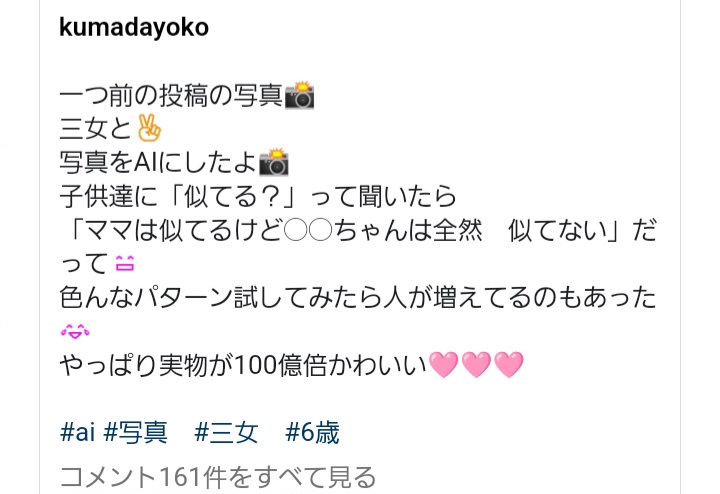Click the first pink heart emoji
Image resolution: width=720 pixels, height=494 pixels.
pyautogui.click(x=443, y=365)
